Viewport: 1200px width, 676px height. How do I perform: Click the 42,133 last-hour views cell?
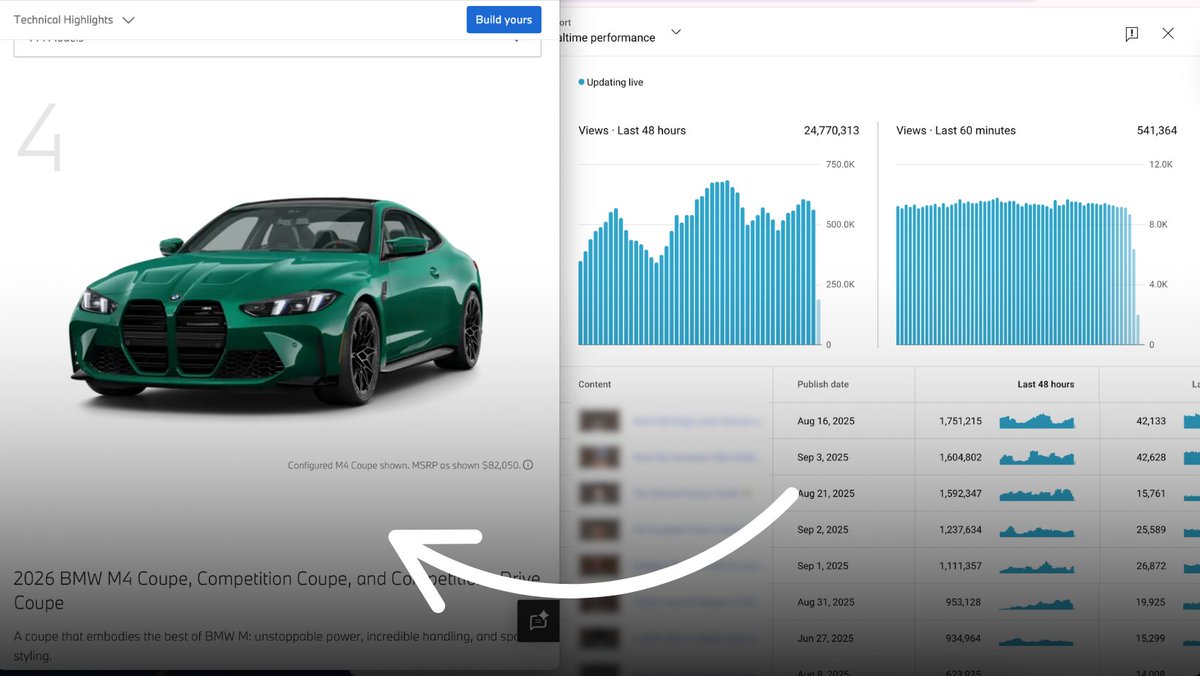(1151, 421)
